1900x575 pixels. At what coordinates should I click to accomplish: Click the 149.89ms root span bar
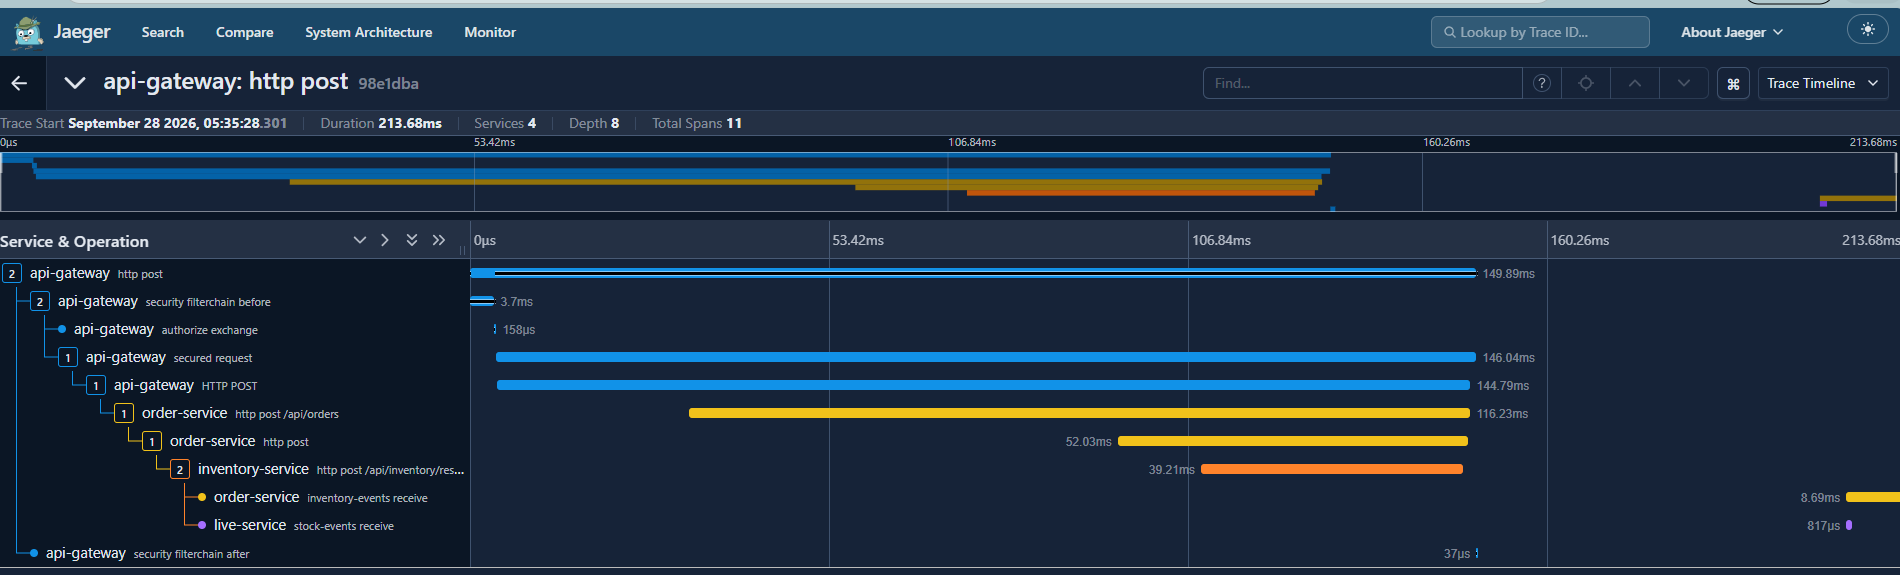point(973,273)
